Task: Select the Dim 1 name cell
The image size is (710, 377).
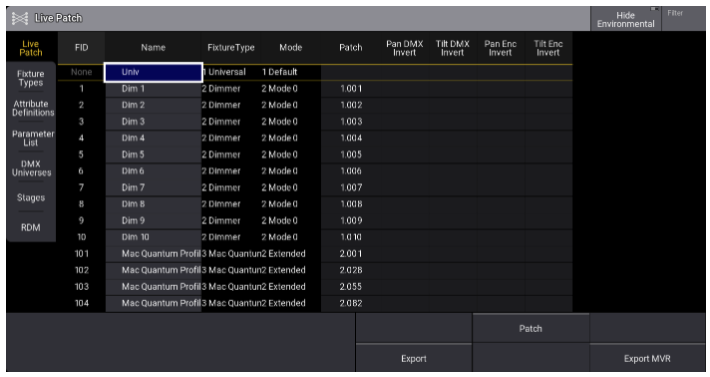Action: click(154, 89)
